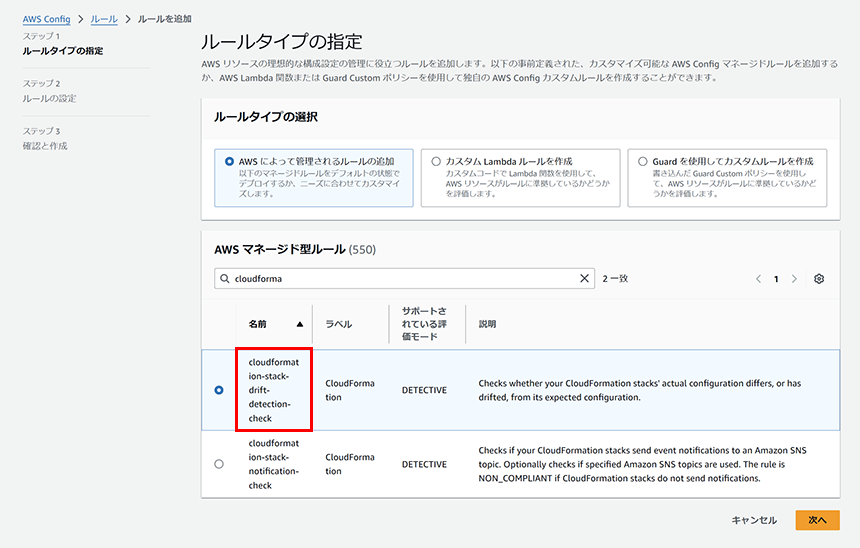This screenshot has width=860, height=548.
Task: Click the 次へ button
Action: (x=817, y=520)
